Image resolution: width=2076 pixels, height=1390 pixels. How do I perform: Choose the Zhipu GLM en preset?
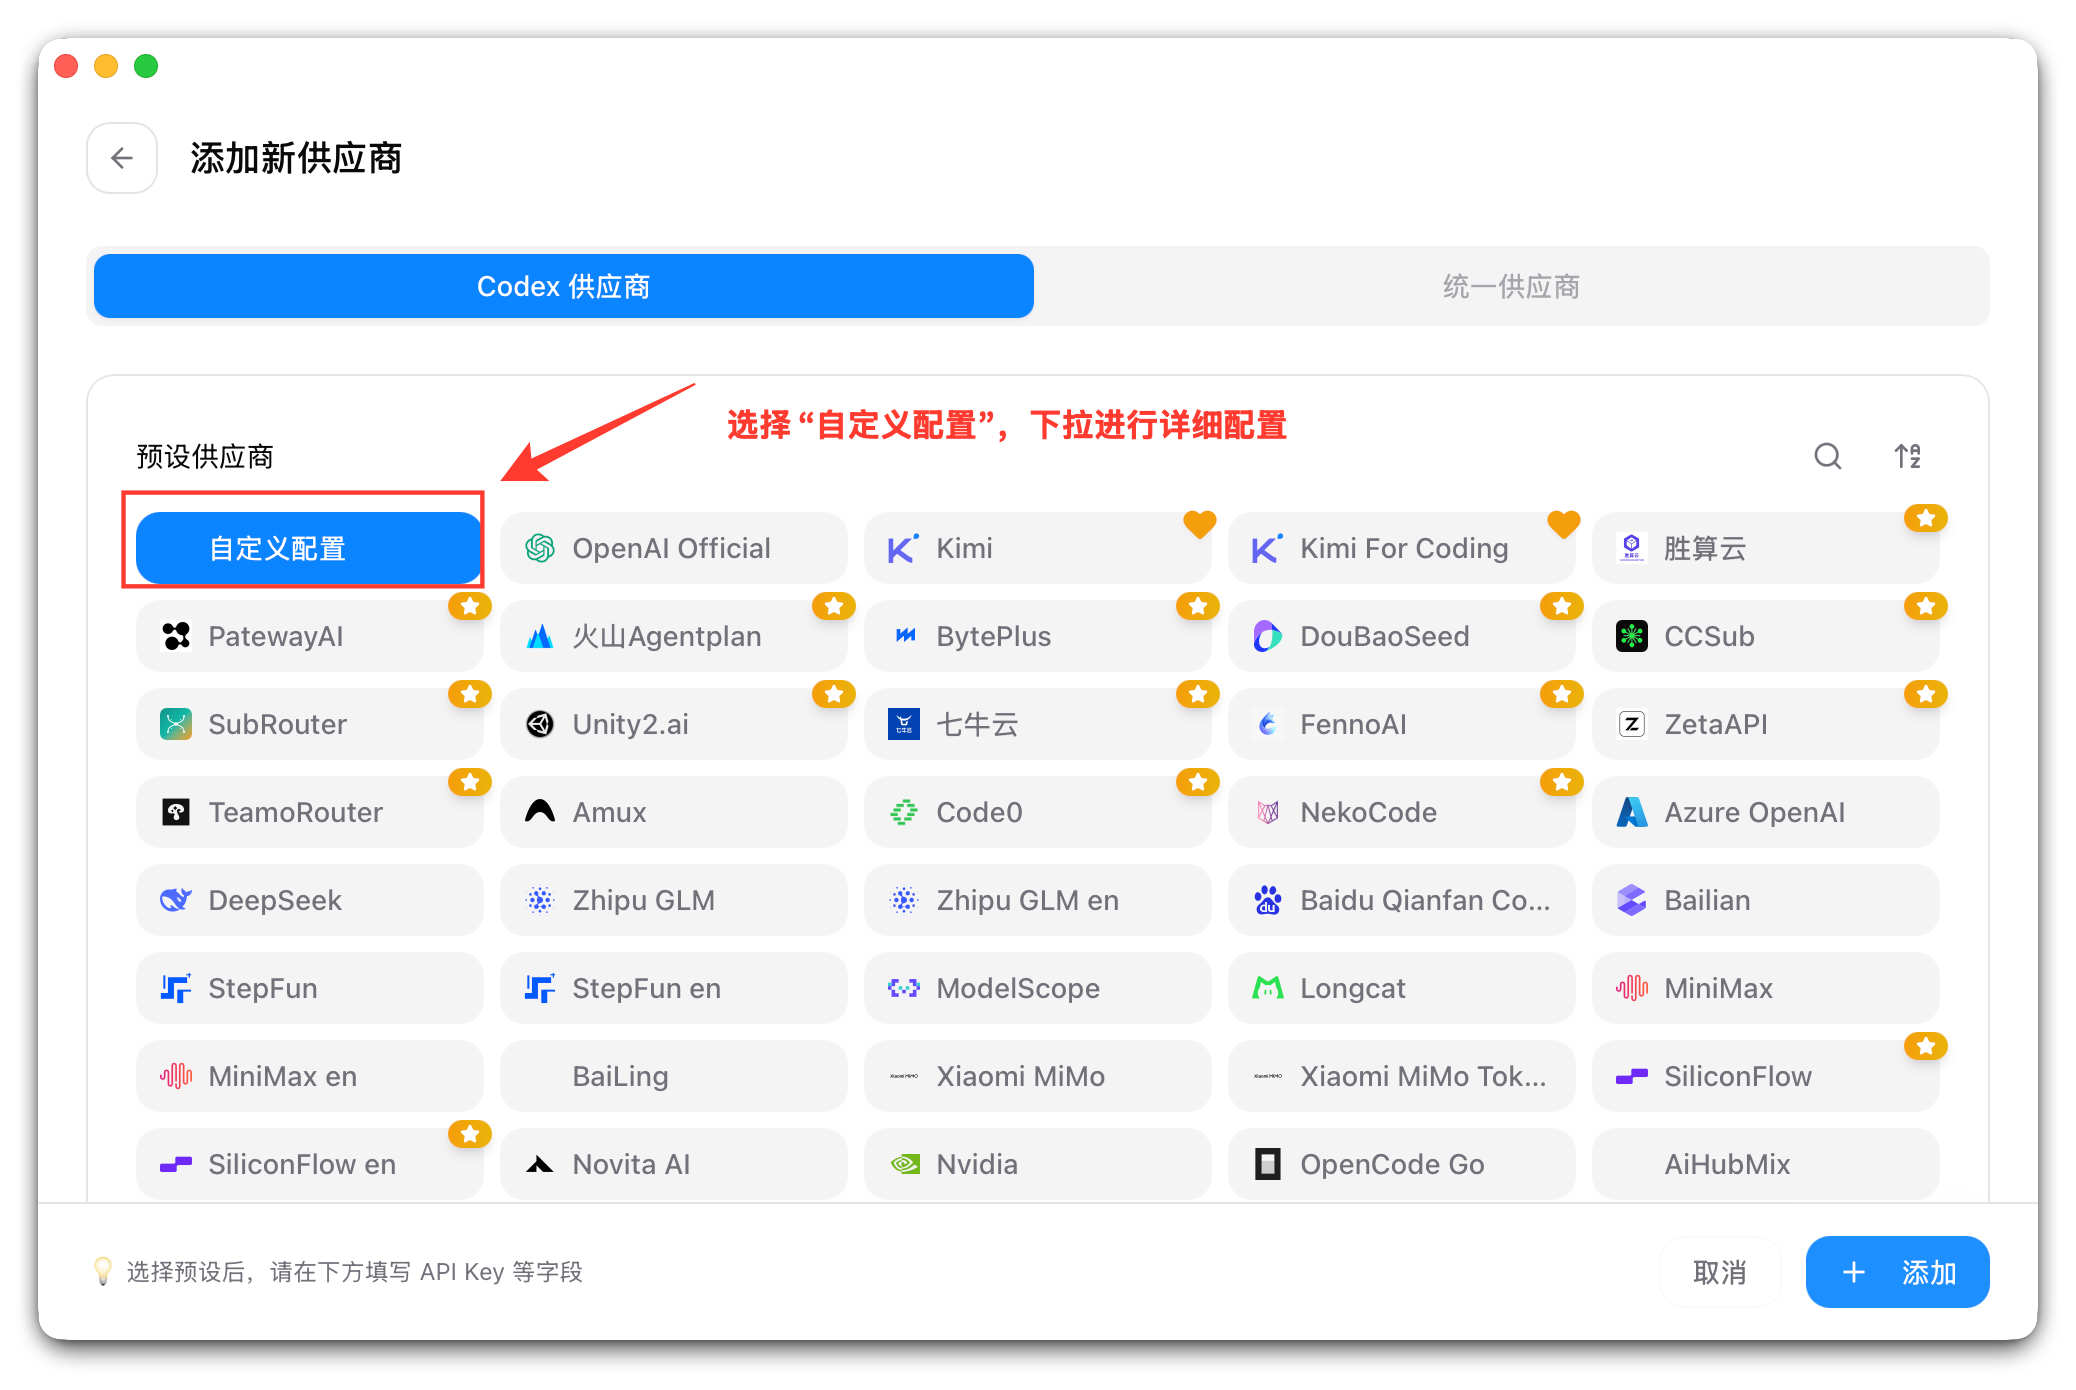(x=1037, y=900)
